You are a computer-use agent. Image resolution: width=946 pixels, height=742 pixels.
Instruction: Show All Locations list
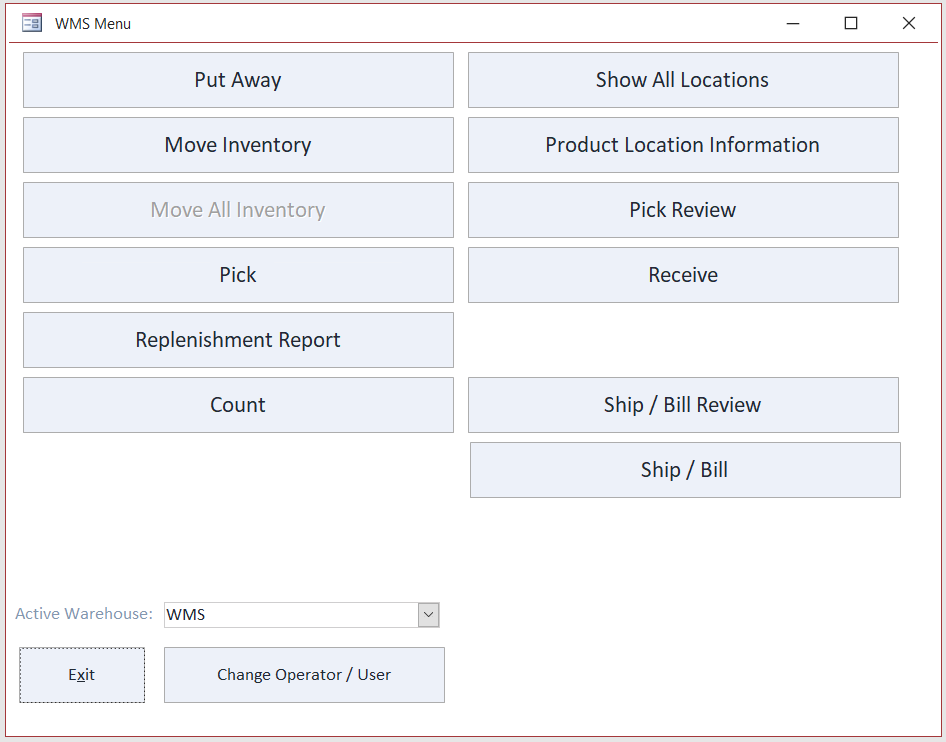[683, 80]
